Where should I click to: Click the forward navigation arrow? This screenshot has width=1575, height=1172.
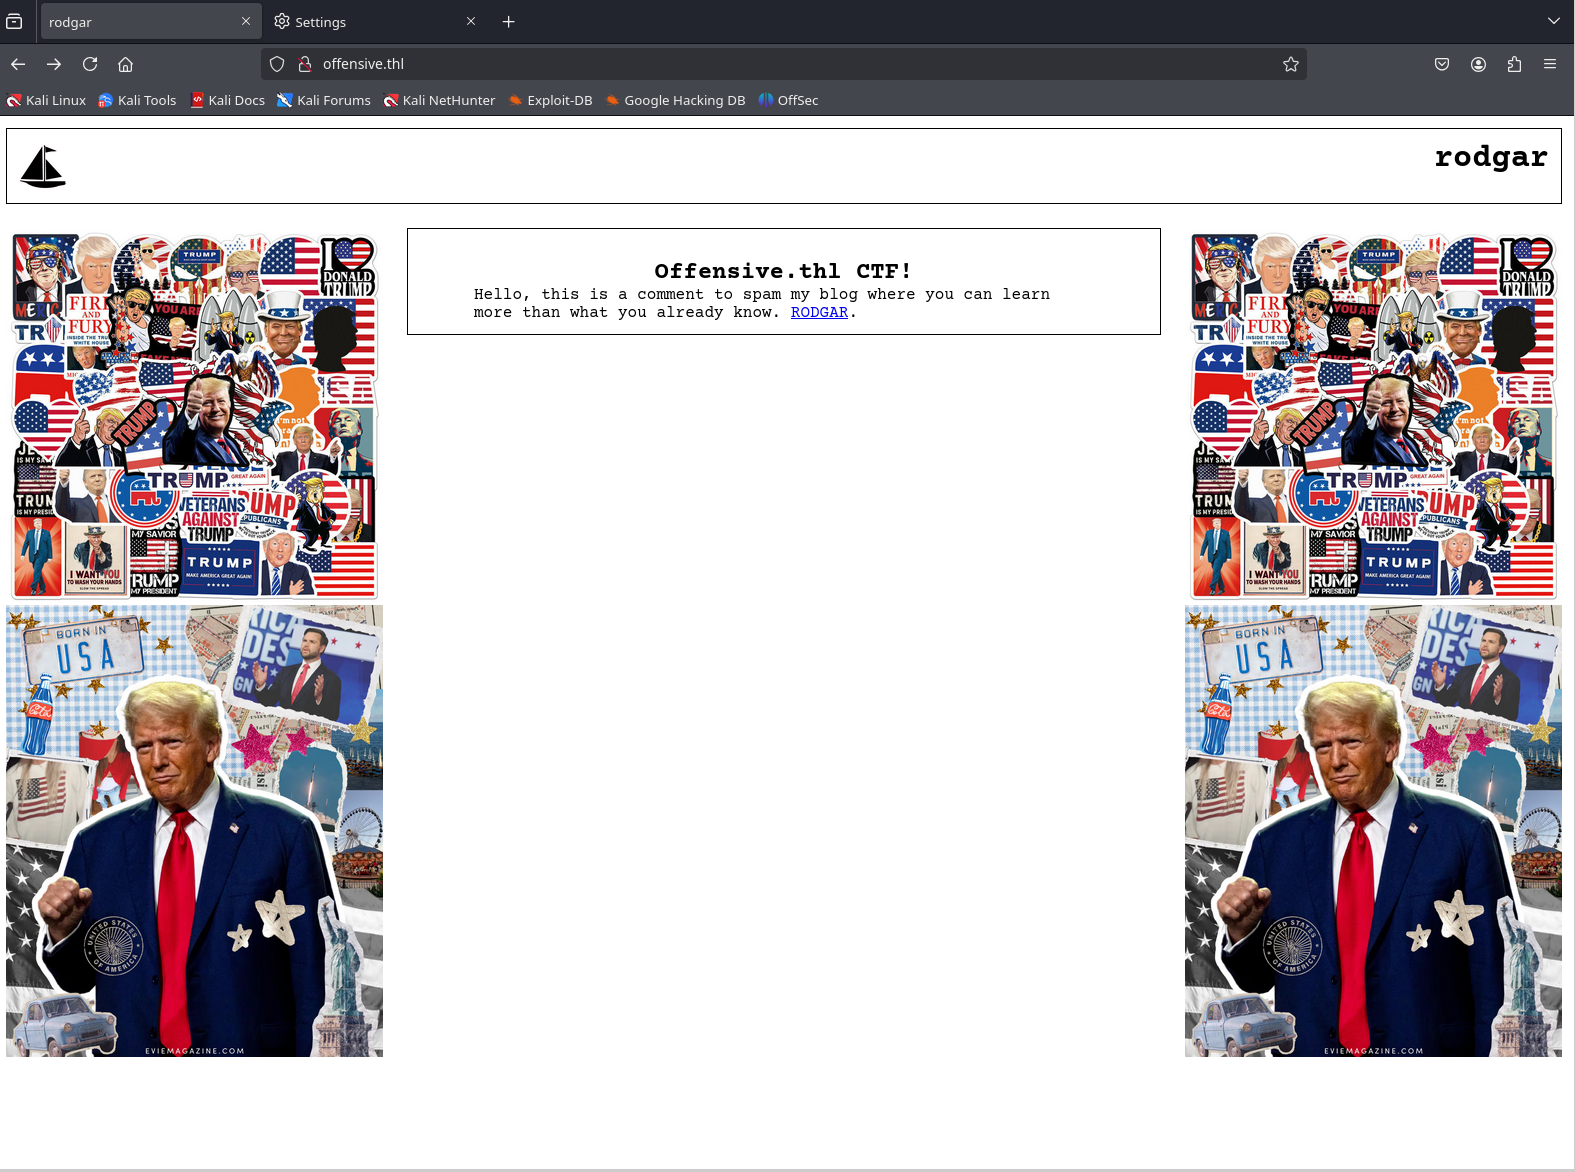[54, 64]
